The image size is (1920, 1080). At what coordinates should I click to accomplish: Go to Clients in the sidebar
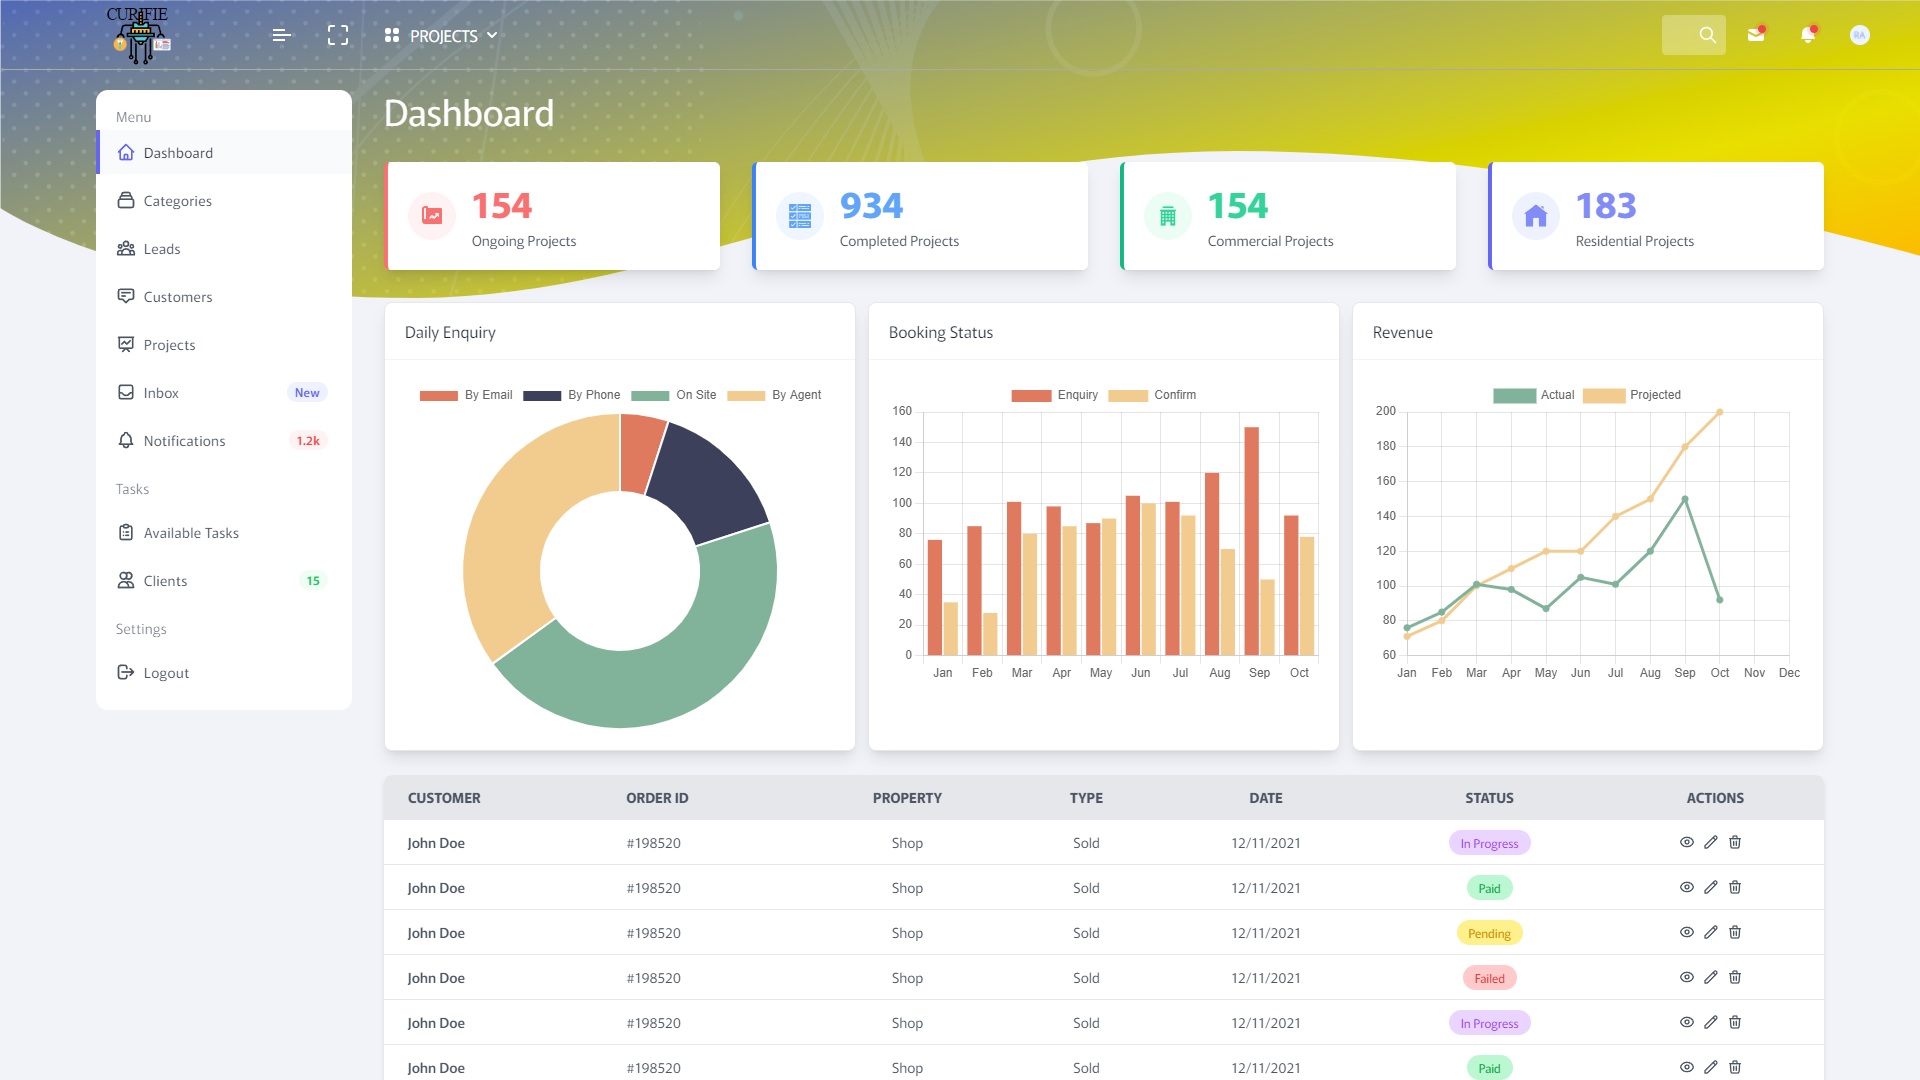[224, 581]
